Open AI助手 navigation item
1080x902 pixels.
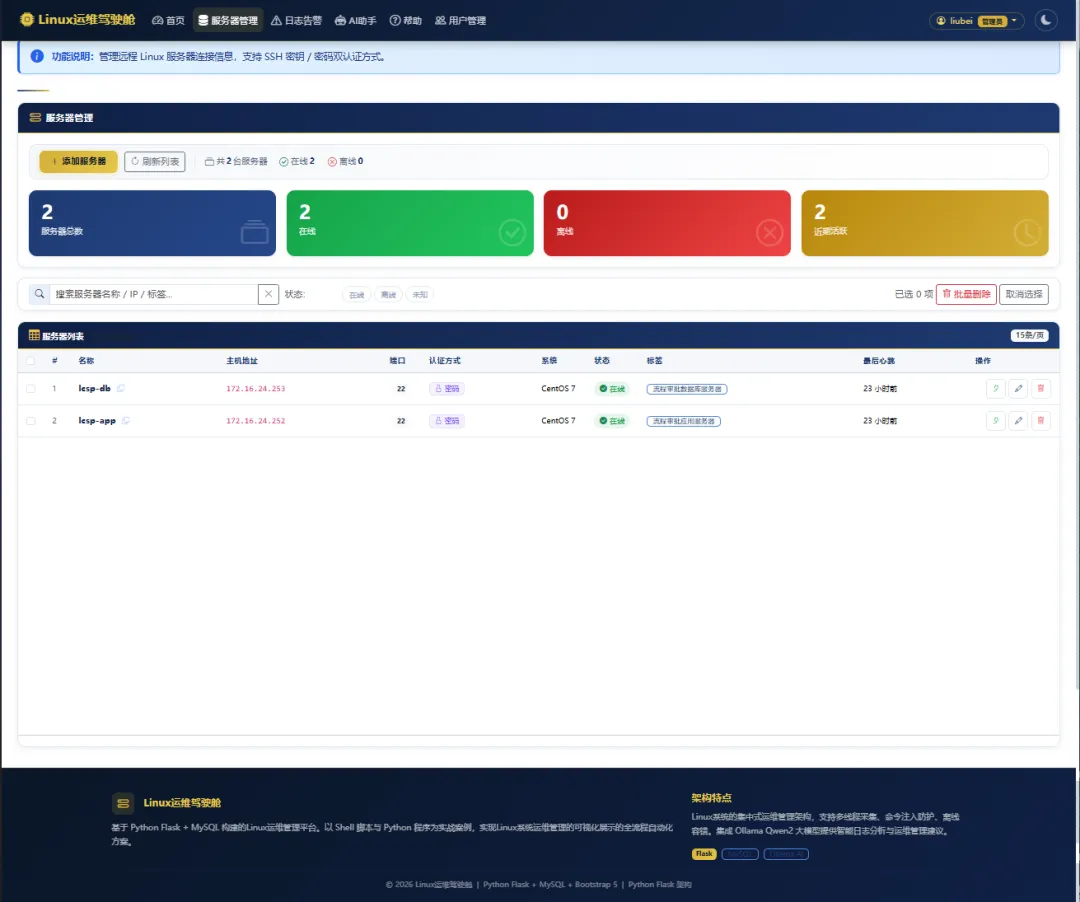(355, 21)
